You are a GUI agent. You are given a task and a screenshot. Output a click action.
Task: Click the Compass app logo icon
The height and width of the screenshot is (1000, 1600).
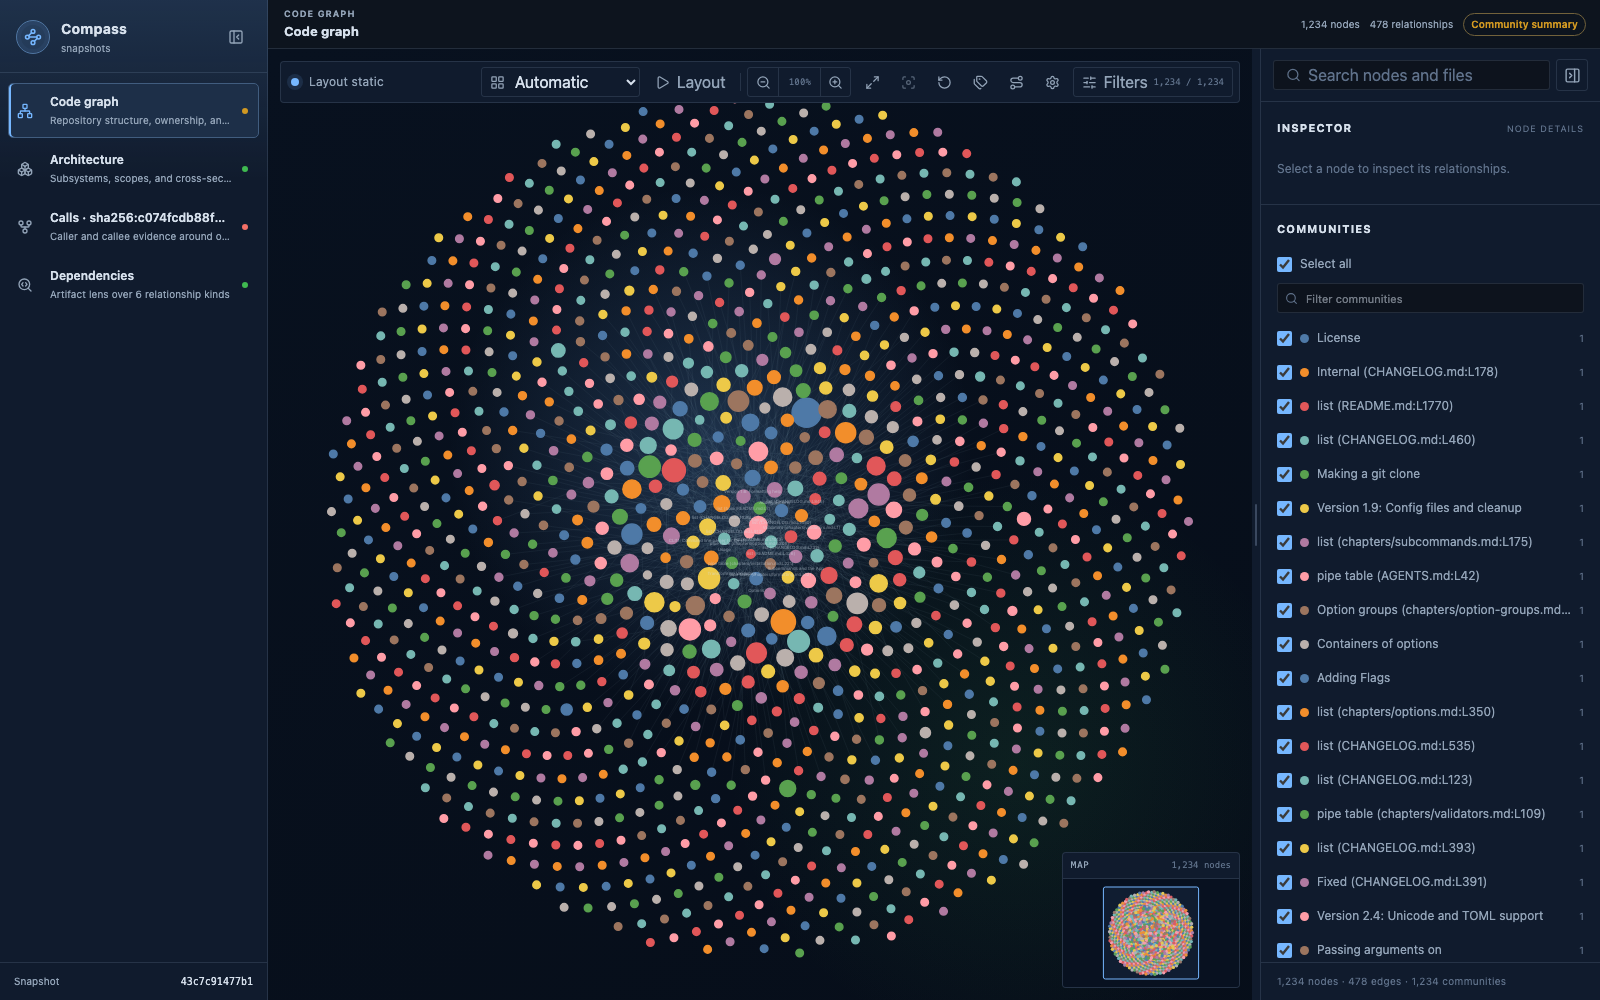33,37
